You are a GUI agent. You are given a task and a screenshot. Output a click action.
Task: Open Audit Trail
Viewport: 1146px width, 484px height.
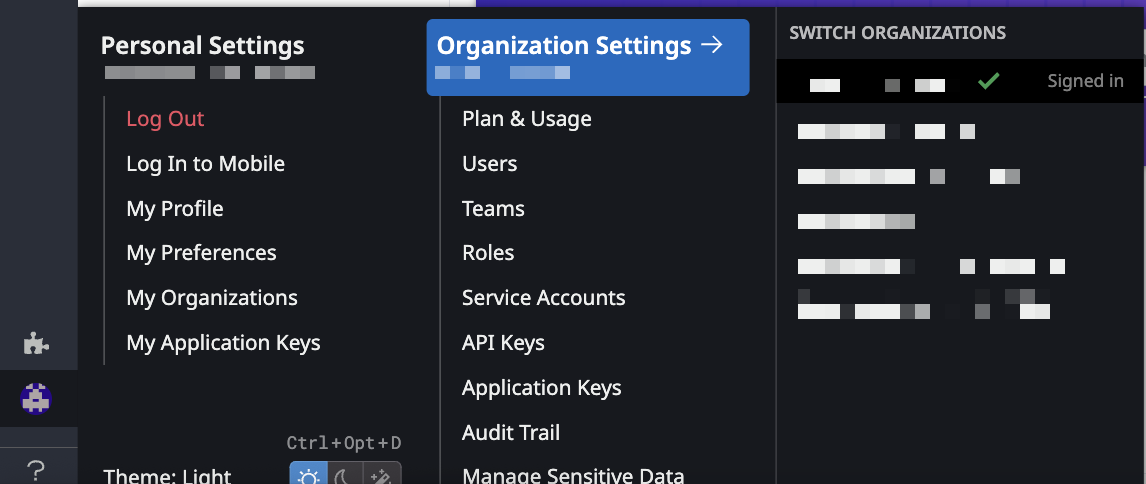(511, 432)
